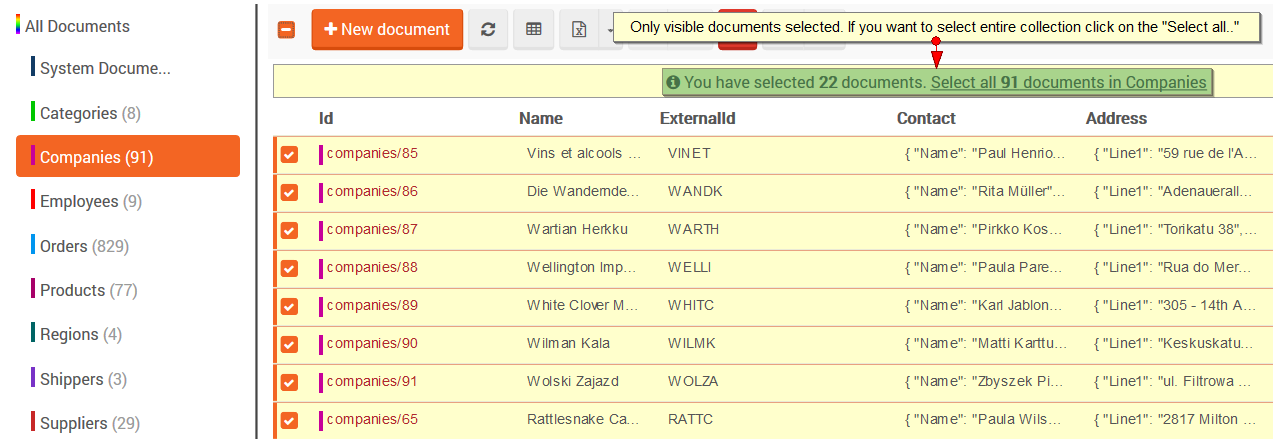The height and width of the screenshot is (439, 1273).
Task: Click the New document button
Action: pos(387,30)
